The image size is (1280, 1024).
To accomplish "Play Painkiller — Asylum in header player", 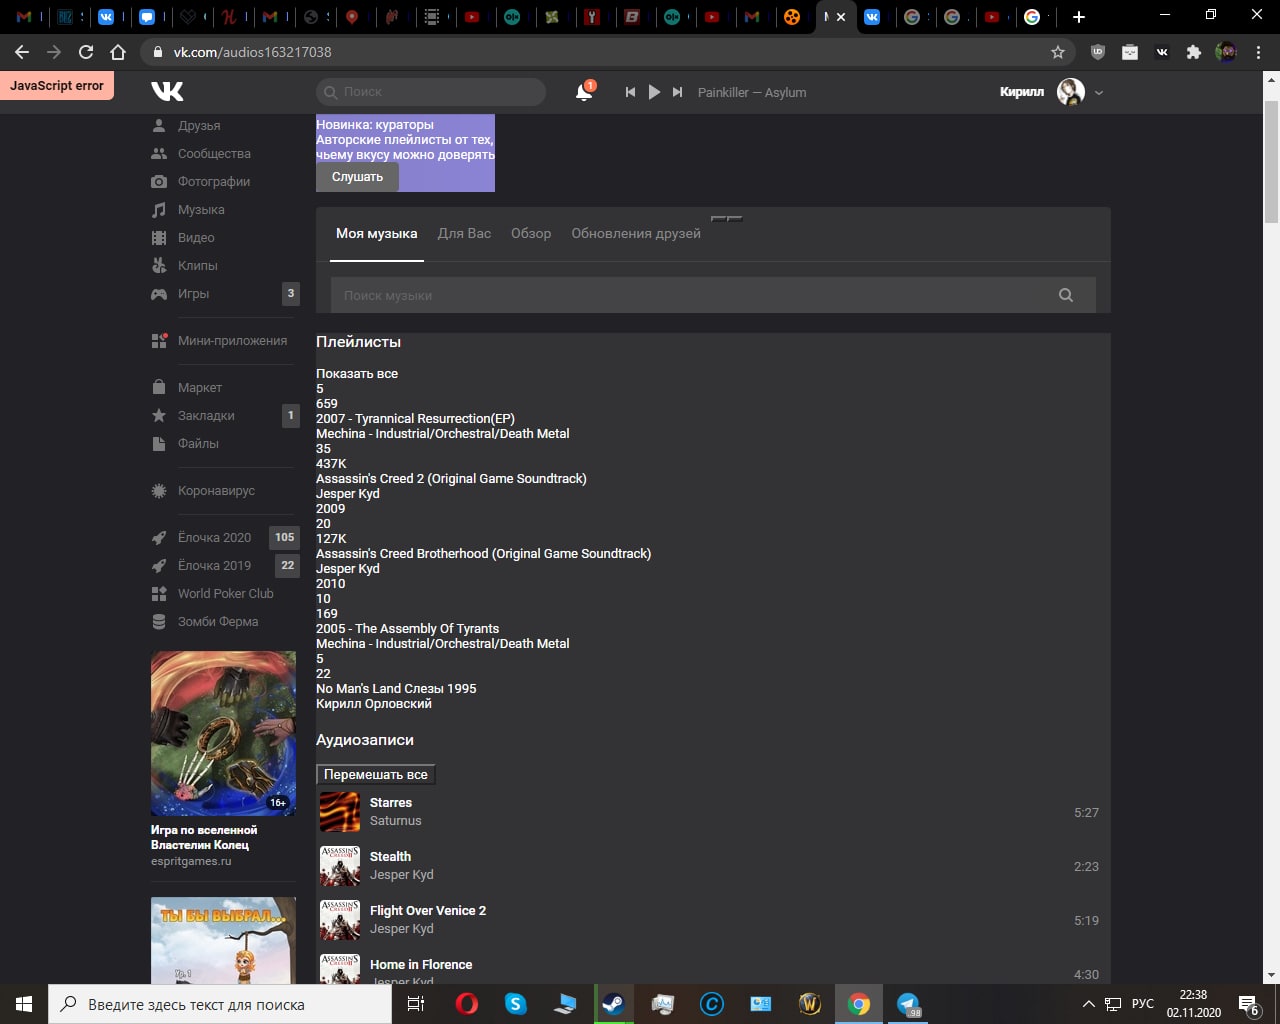I will (654, 92).
